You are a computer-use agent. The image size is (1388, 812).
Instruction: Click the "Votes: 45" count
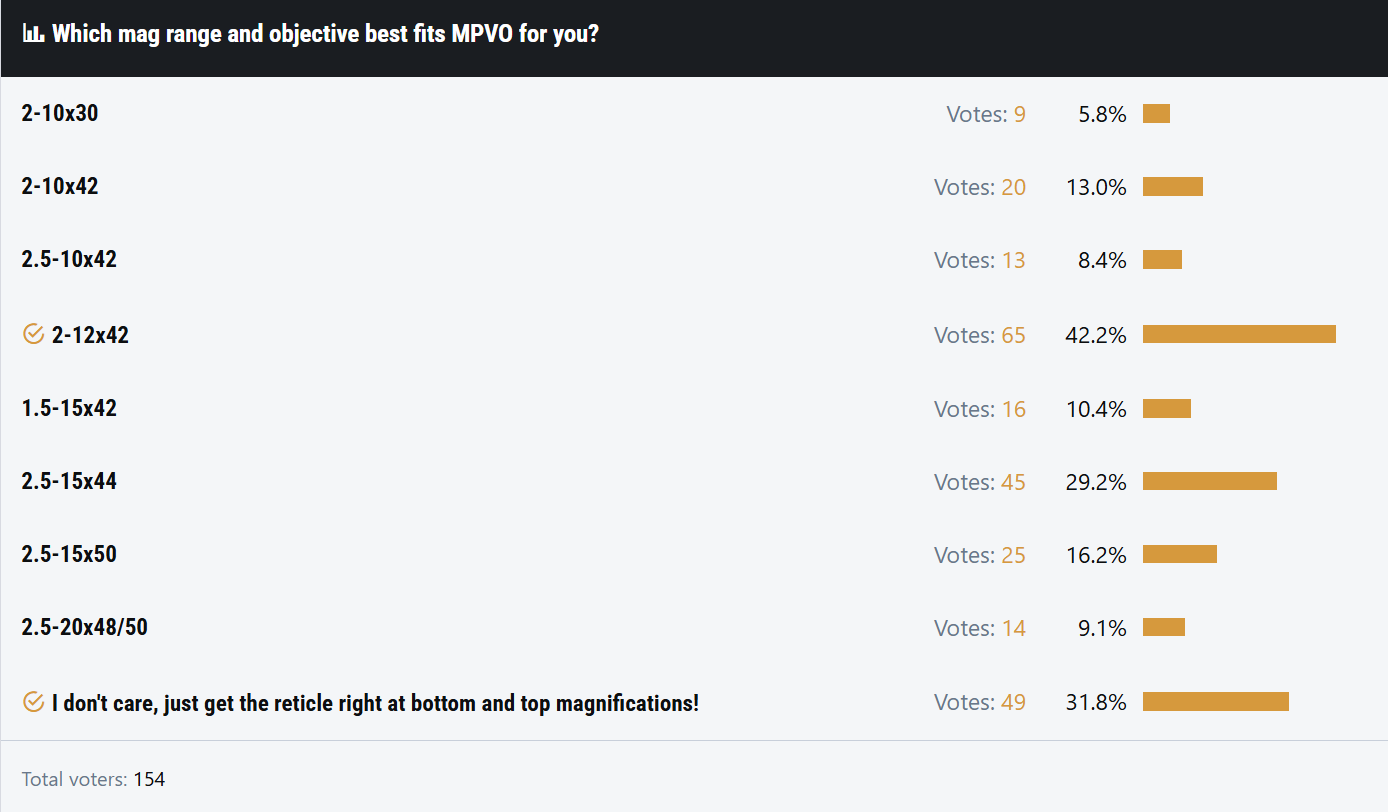[980, 482]
